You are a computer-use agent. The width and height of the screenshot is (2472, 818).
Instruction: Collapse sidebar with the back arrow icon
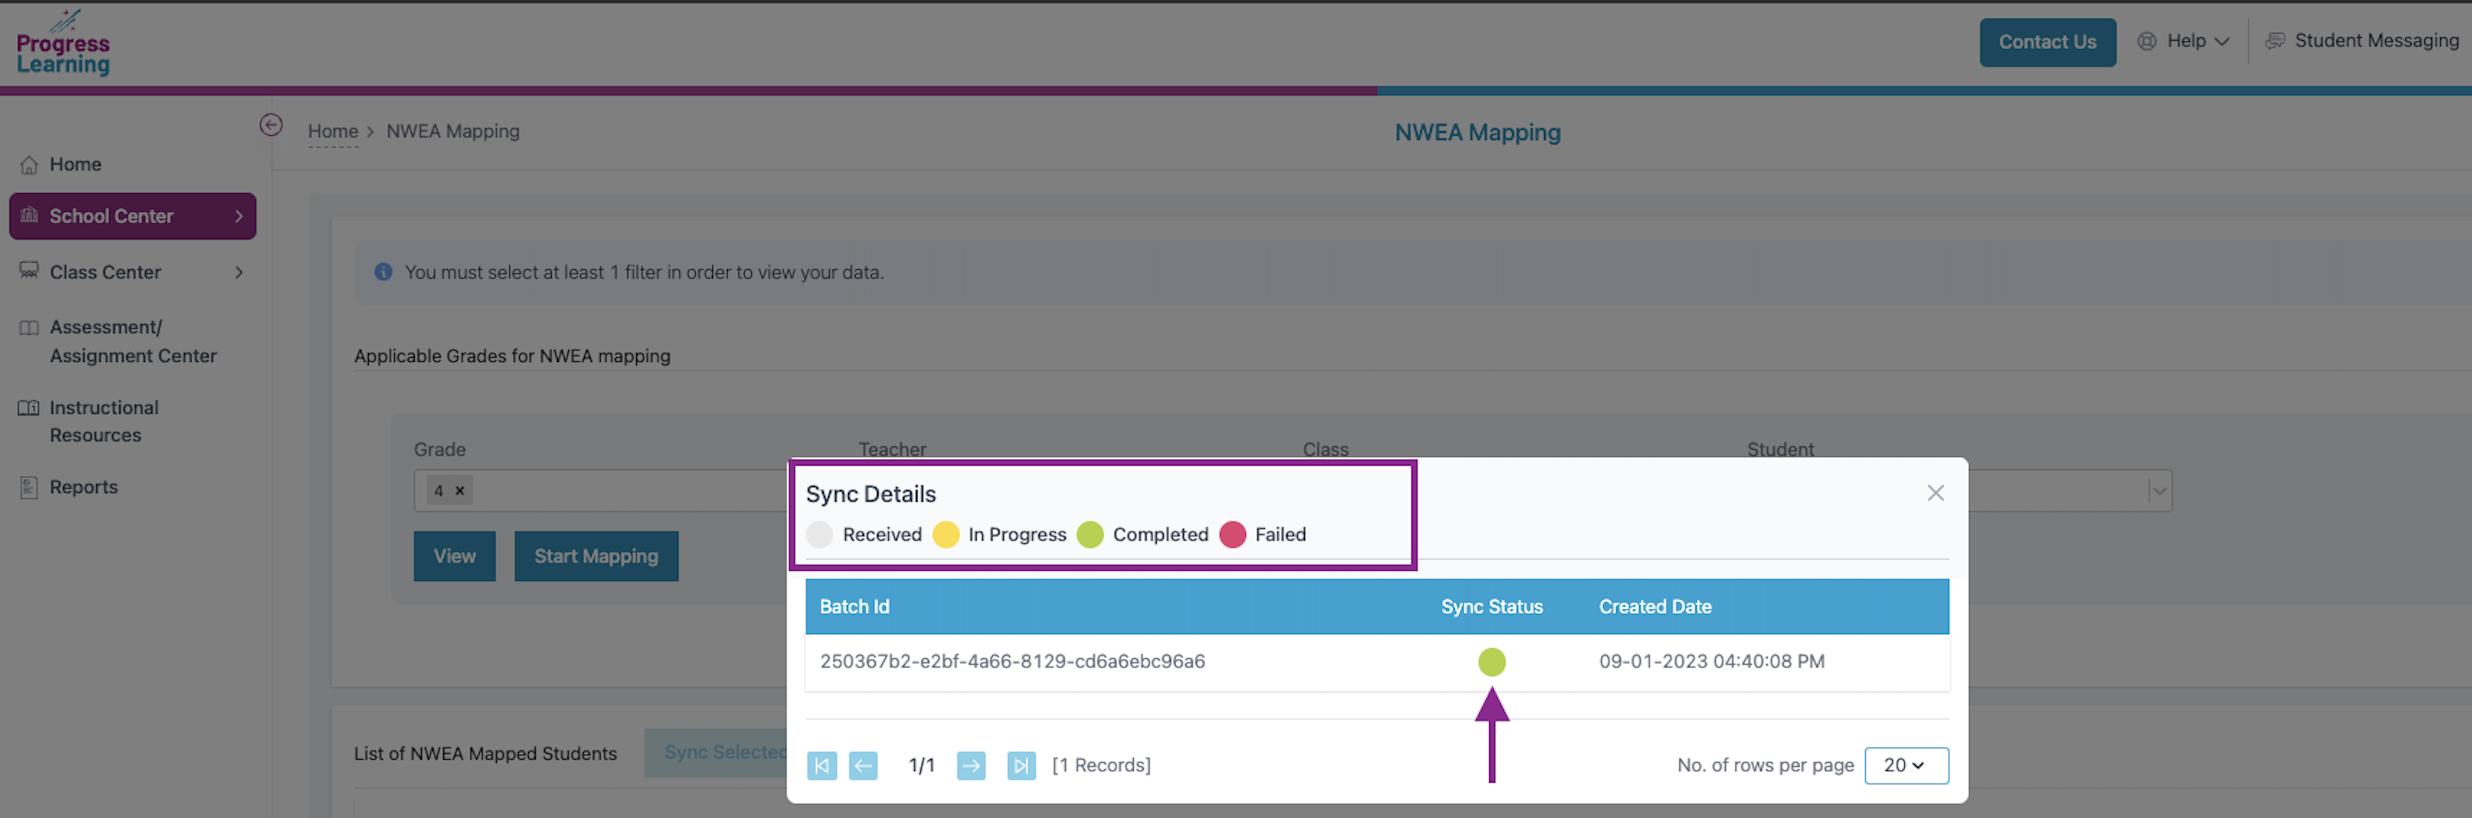click(271, 125)
